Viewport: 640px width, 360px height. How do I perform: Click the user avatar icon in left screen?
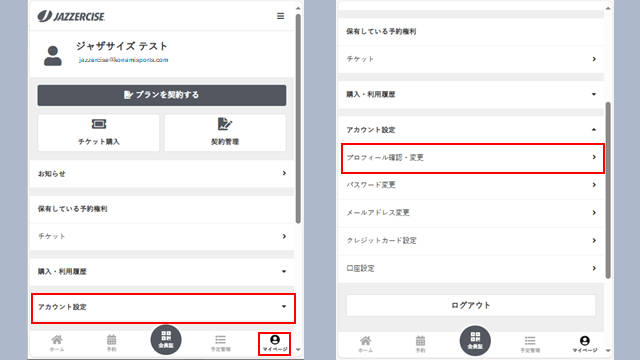point(53,56)
